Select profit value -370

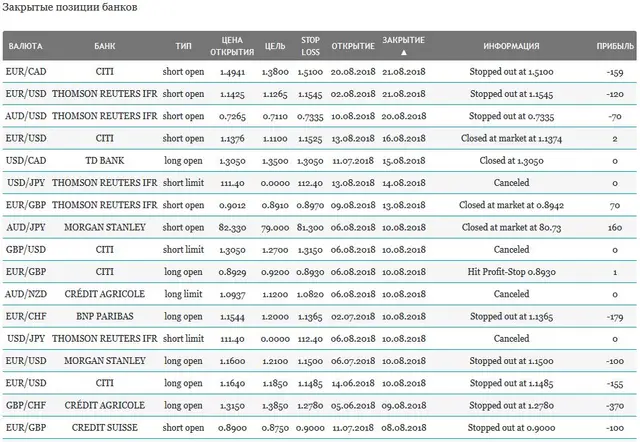tap(615, 406)
